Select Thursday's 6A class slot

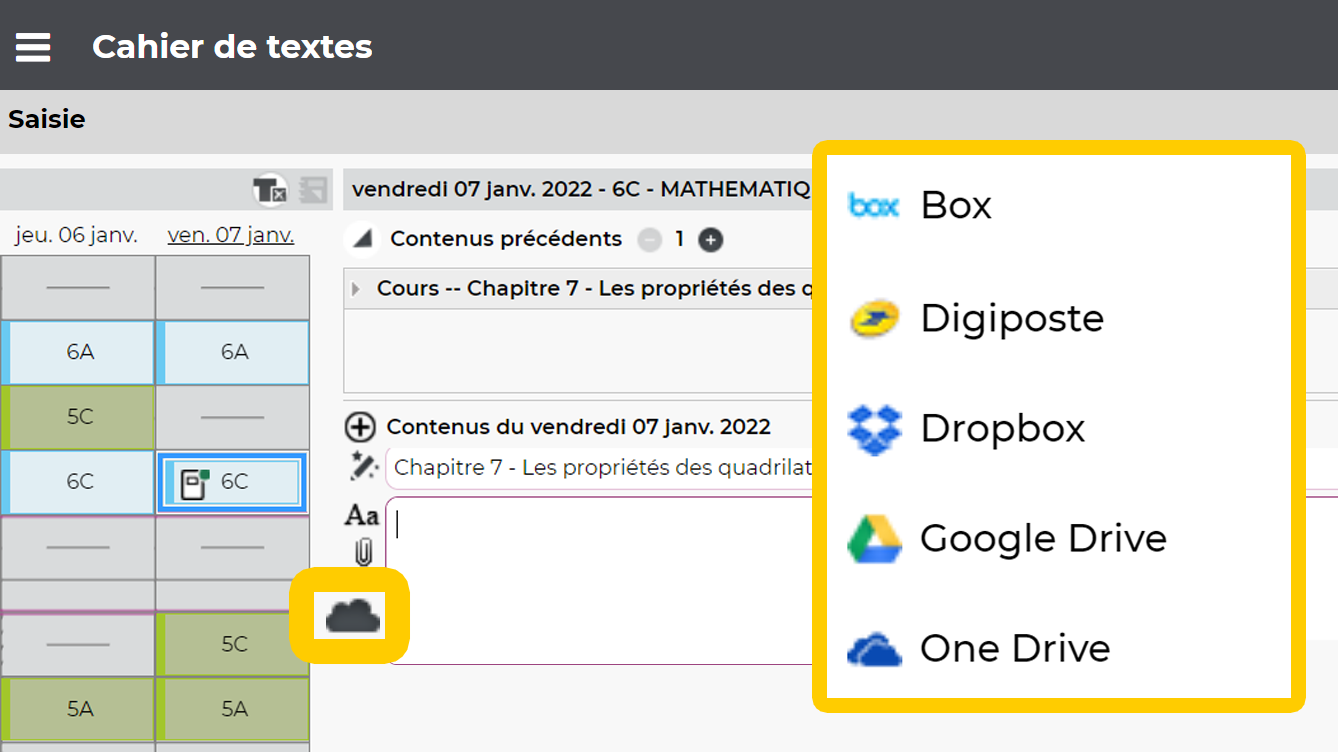(78, 352)
